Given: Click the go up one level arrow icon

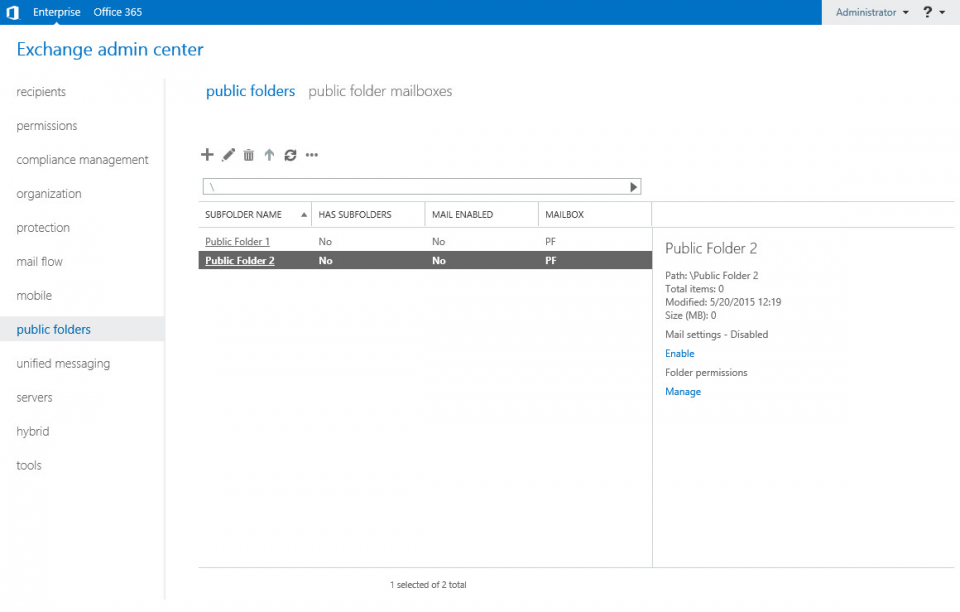Looking at the screenshot, I should coord(270,155).
